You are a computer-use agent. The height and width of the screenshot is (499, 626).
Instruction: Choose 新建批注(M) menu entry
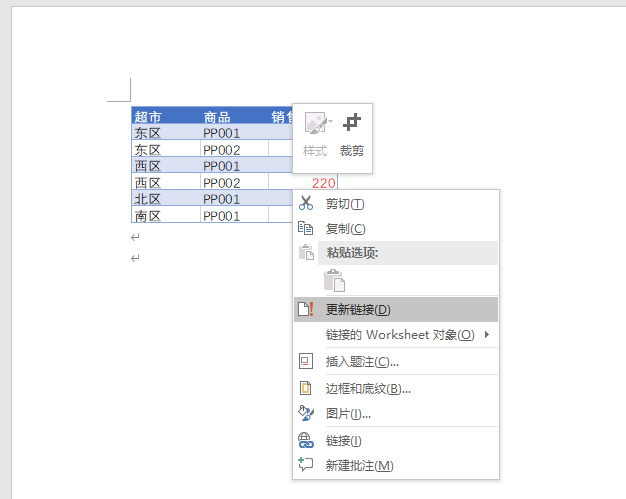(396, 465)
